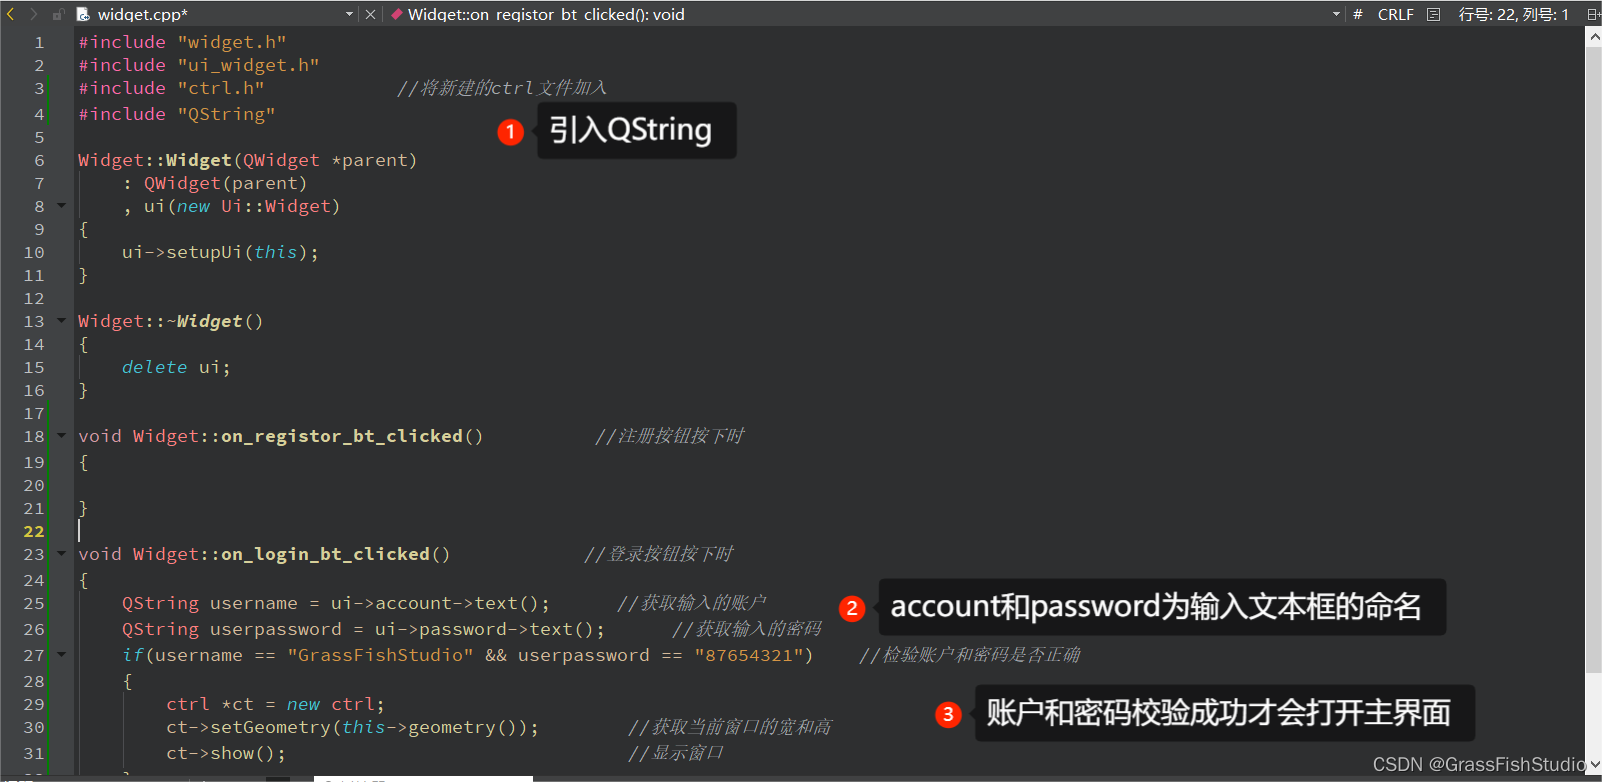Click the ct->show(); statement
The width and height of the screenshot is (1602, 782).
click(226, 753)
